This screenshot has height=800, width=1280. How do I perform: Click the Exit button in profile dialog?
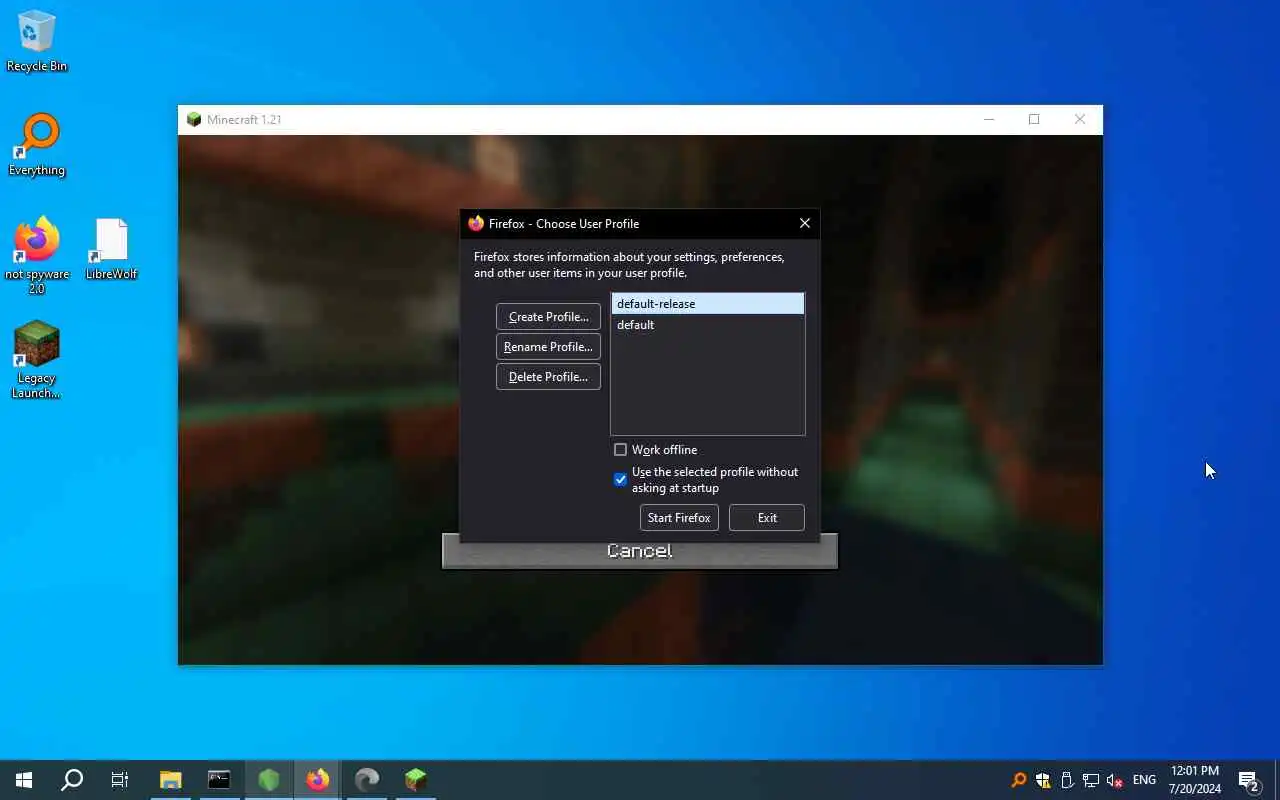pos(767,518)
